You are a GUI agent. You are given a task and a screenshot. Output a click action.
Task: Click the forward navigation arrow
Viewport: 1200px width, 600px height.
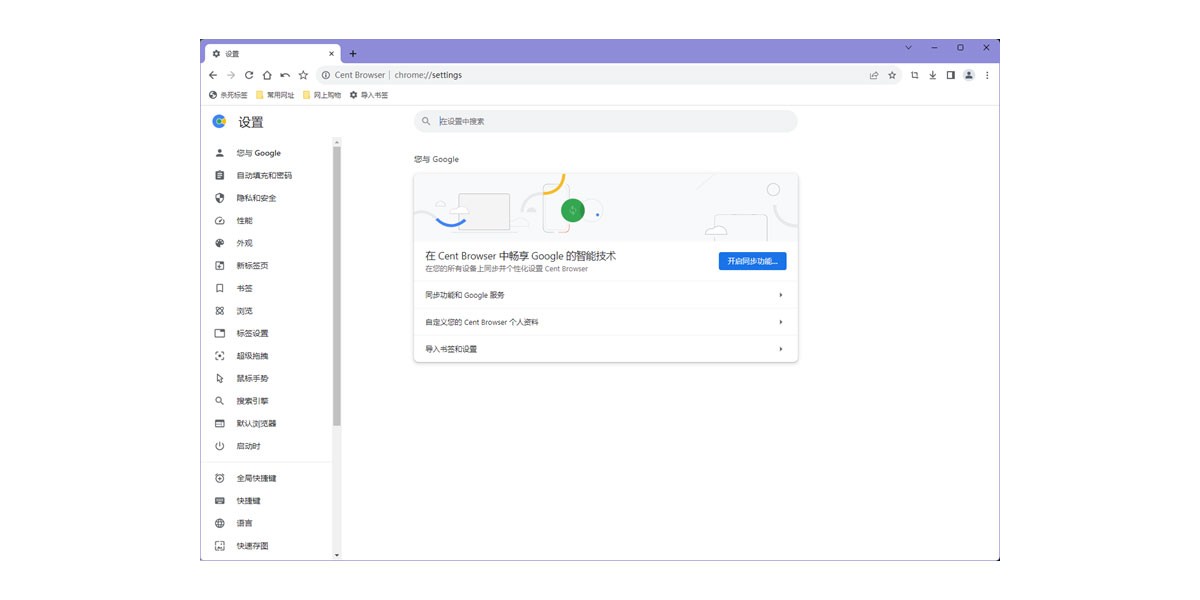(x=231, y=75)
